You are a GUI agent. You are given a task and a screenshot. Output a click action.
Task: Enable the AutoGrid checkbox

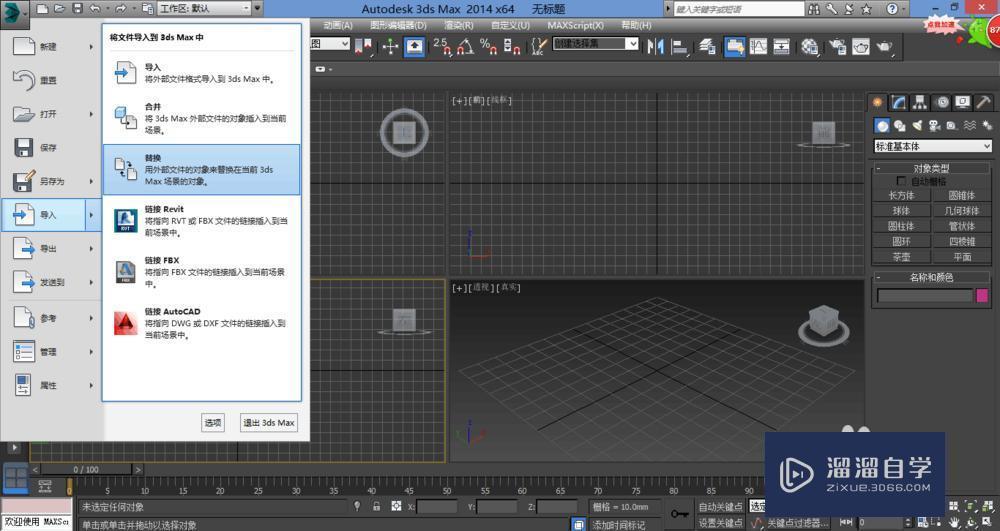point(901,181)
